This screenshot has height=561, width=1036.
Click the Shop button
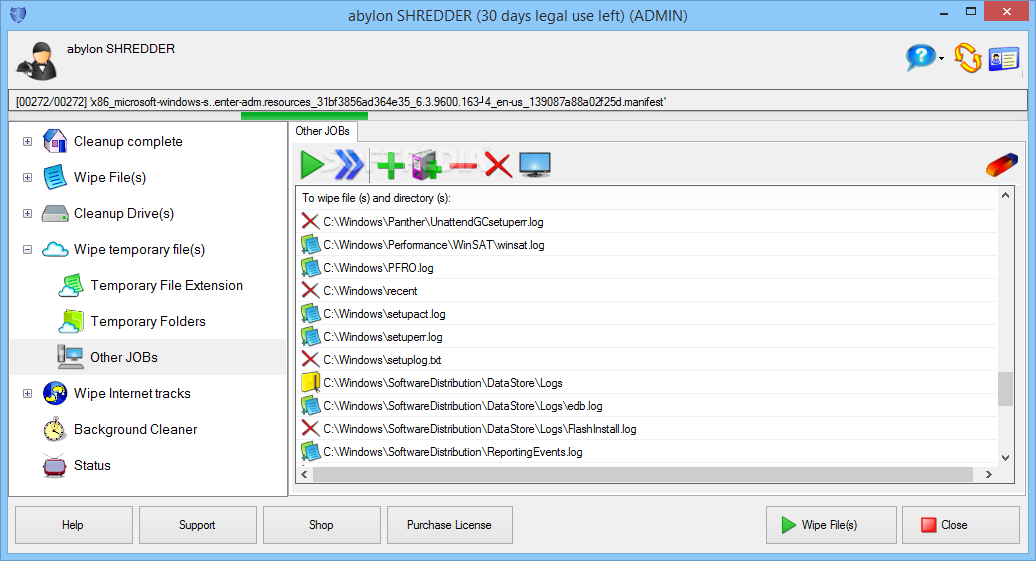[x=321, y=525]
